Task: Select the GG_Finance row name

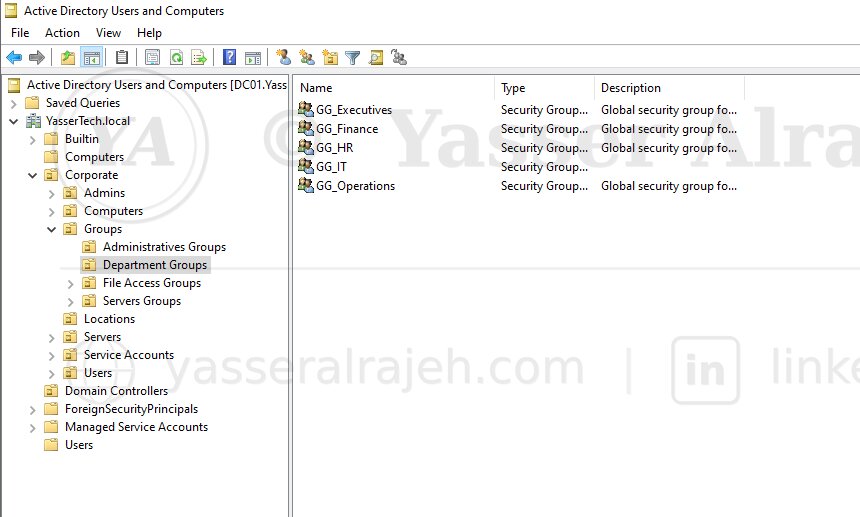Action: point(347,129)
